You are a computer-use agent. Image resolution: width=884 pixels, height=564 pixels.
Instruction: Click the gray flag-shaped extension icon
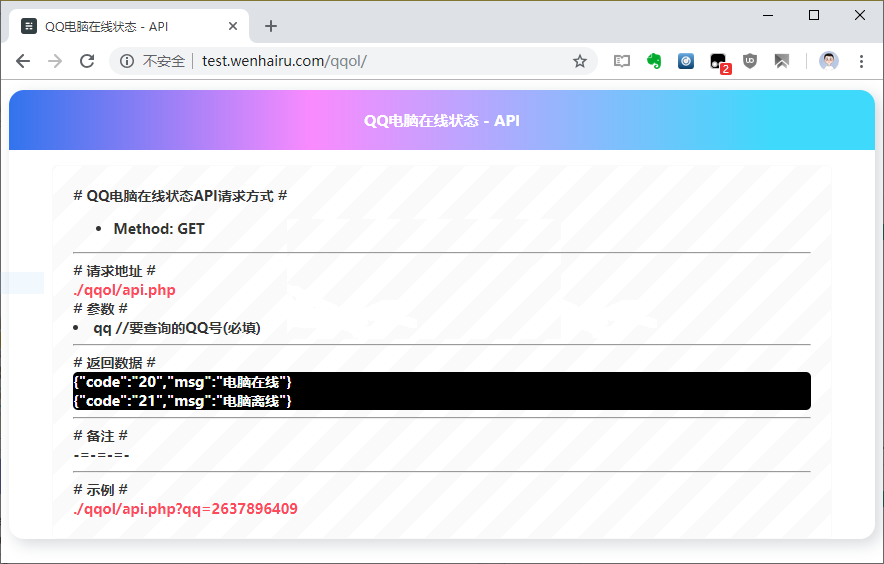[781, 61]
